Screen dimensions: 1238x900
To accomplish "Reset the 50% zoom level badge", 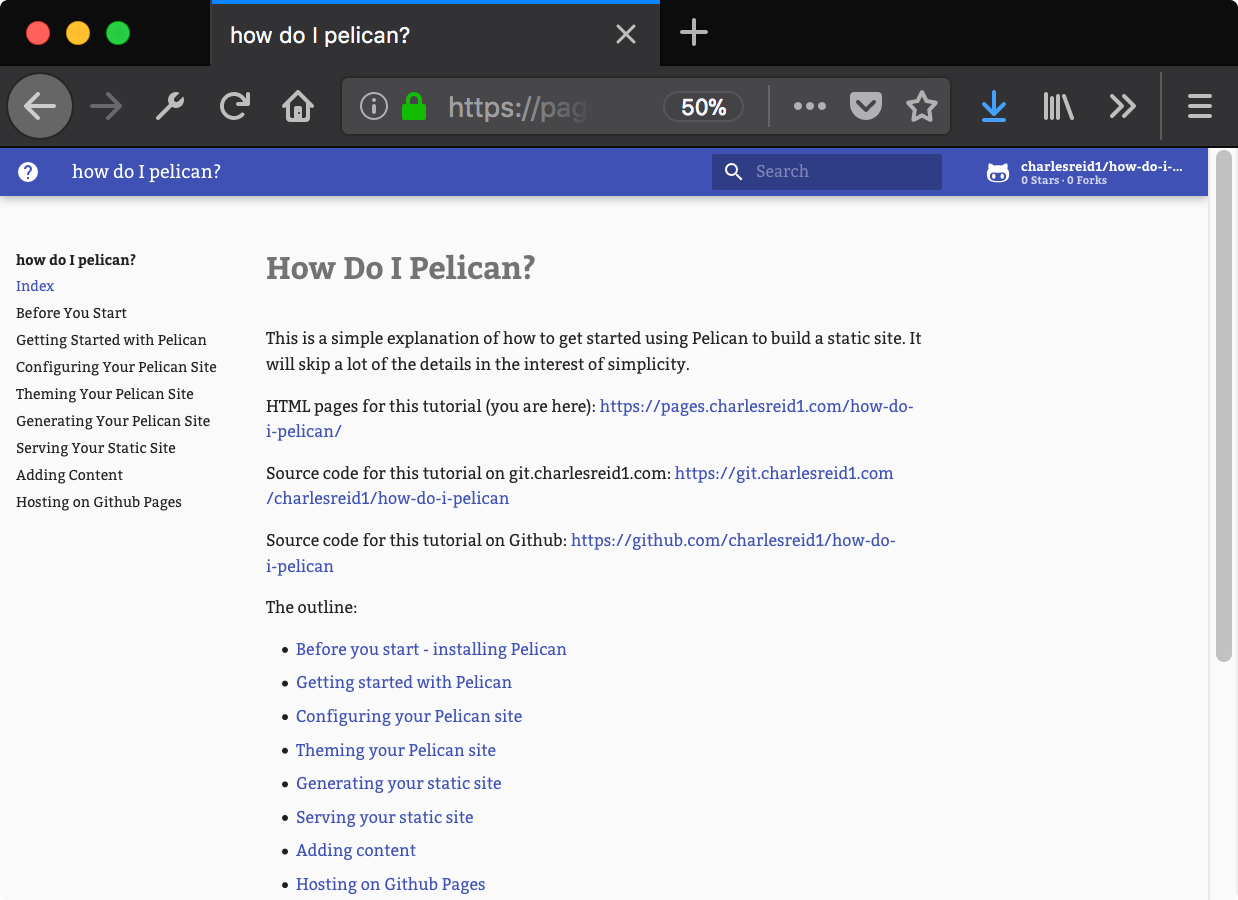I will pos(703,107).
